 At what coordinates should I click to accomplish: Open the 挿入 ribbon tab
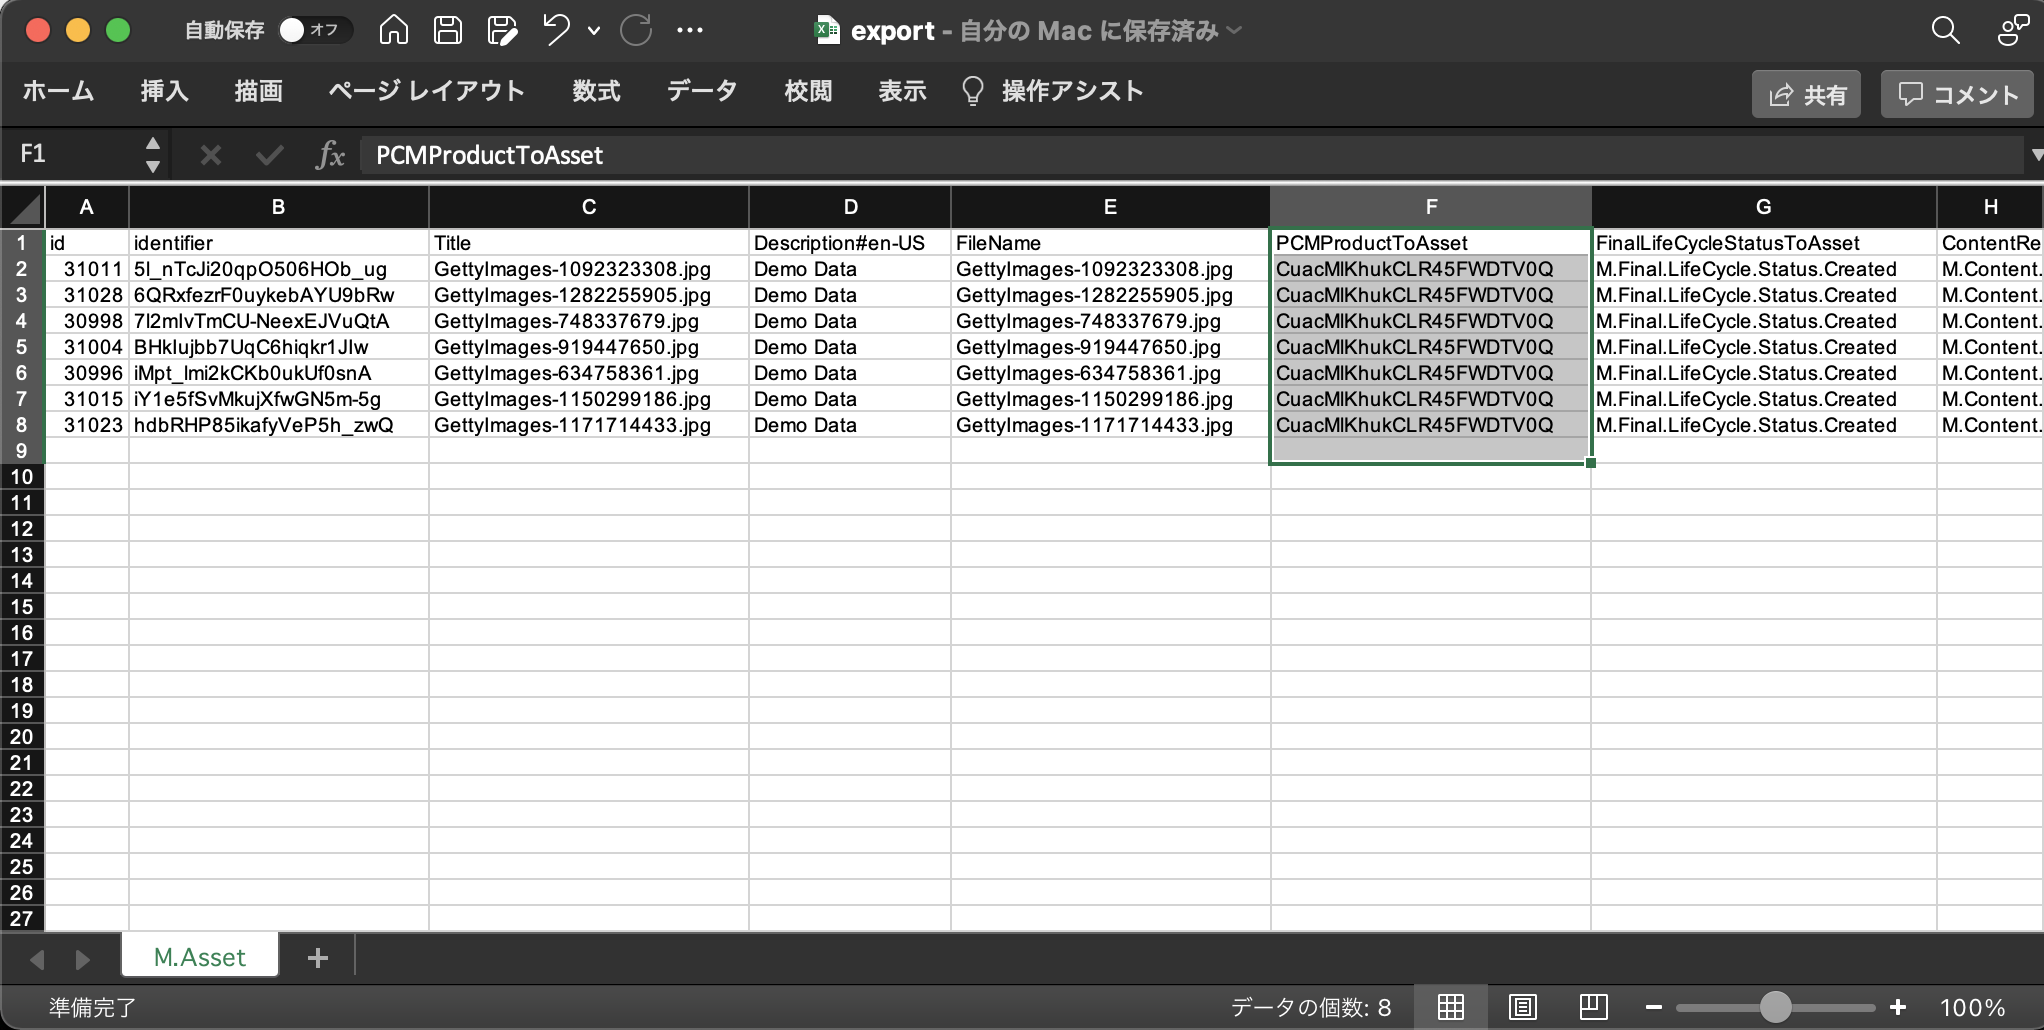(164, 91)
